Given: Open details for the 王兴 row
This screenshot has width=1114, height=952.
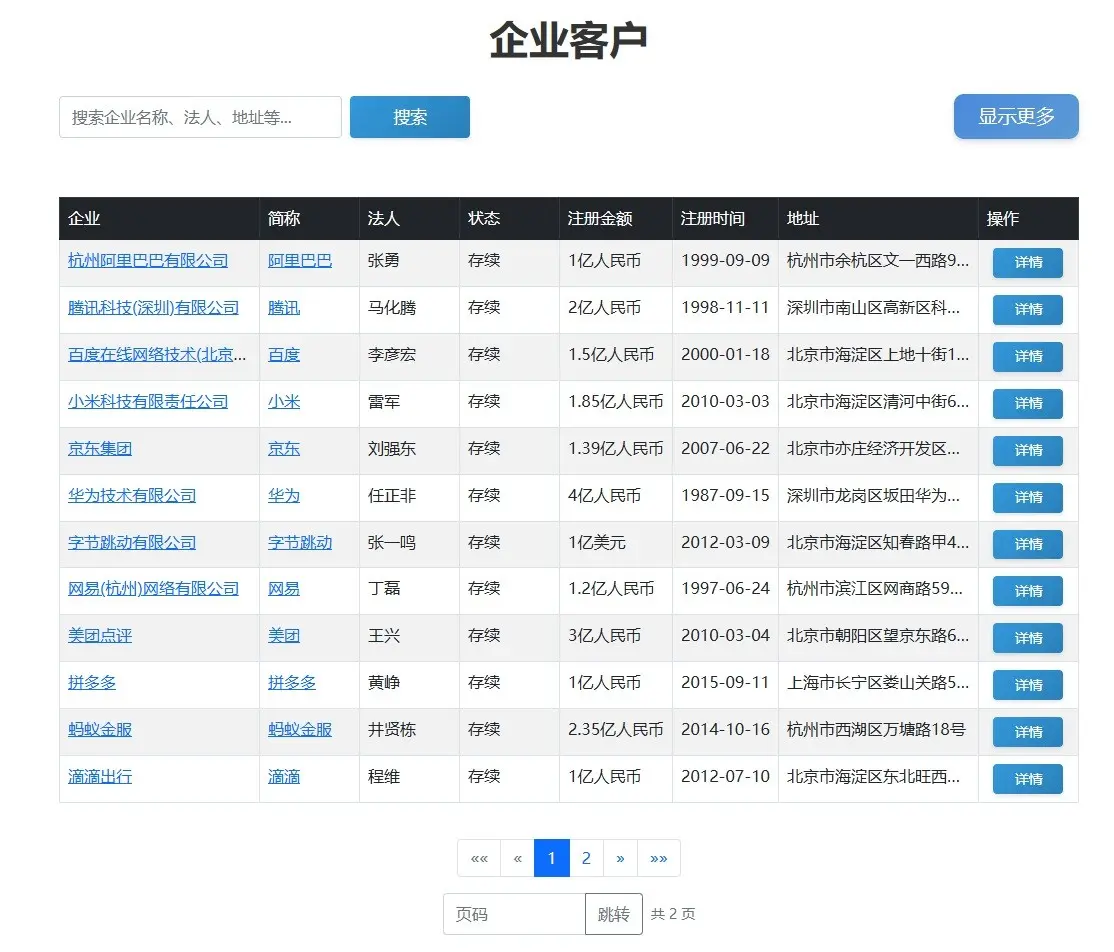Looking at the screenshot, I should (1027, 638).
